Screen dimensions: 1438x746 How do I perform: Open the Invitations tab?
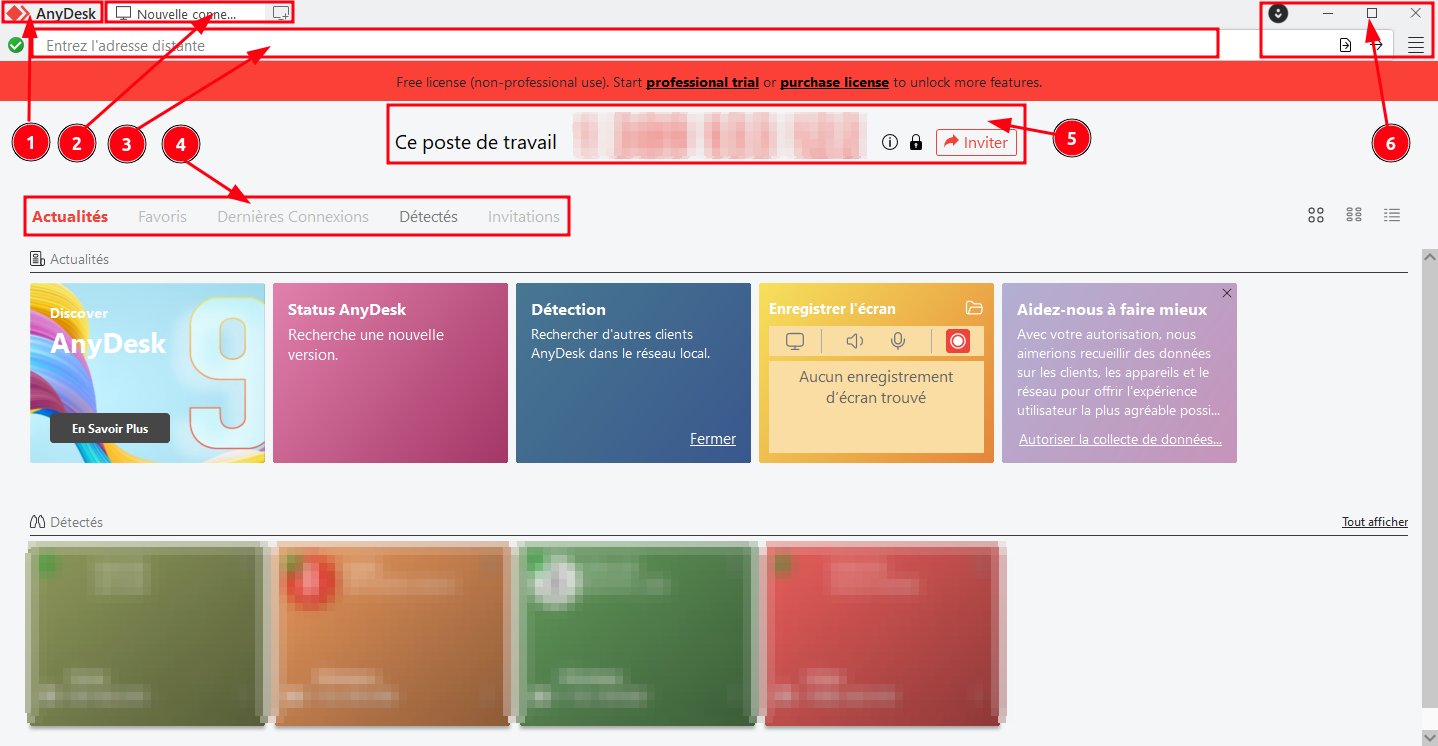pyautogui.click(x=524, y=216)
